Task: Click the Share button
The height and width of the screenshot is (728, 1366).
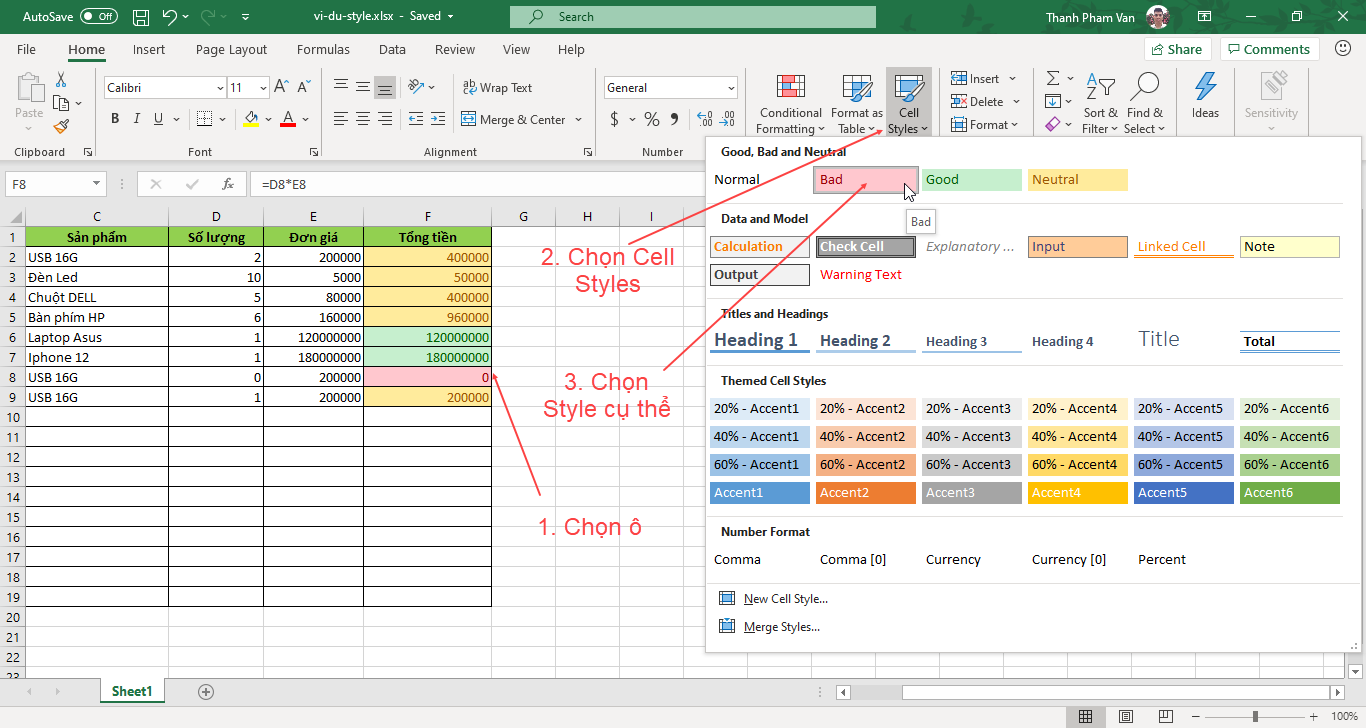Action: pos(1178,49)
